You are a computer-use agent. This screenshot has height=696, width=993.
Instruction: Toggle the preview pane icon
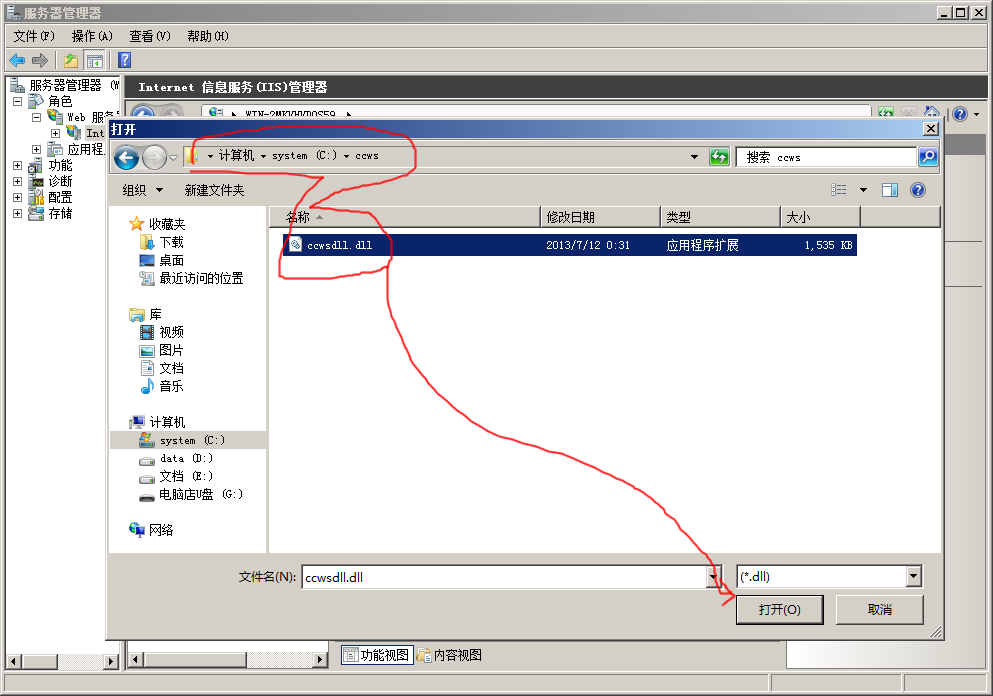889,190
